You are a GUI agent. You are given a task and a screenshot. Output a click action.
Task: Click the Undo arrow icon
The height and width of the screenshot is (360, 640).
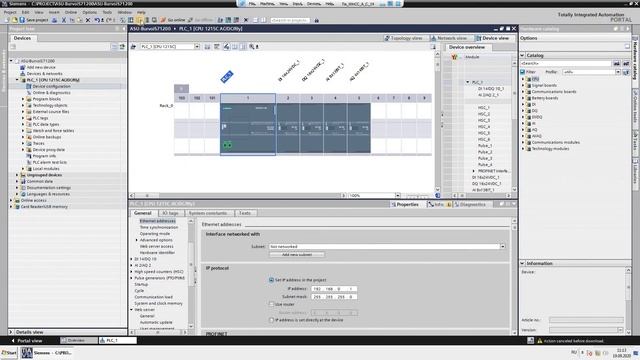(97, 20)
